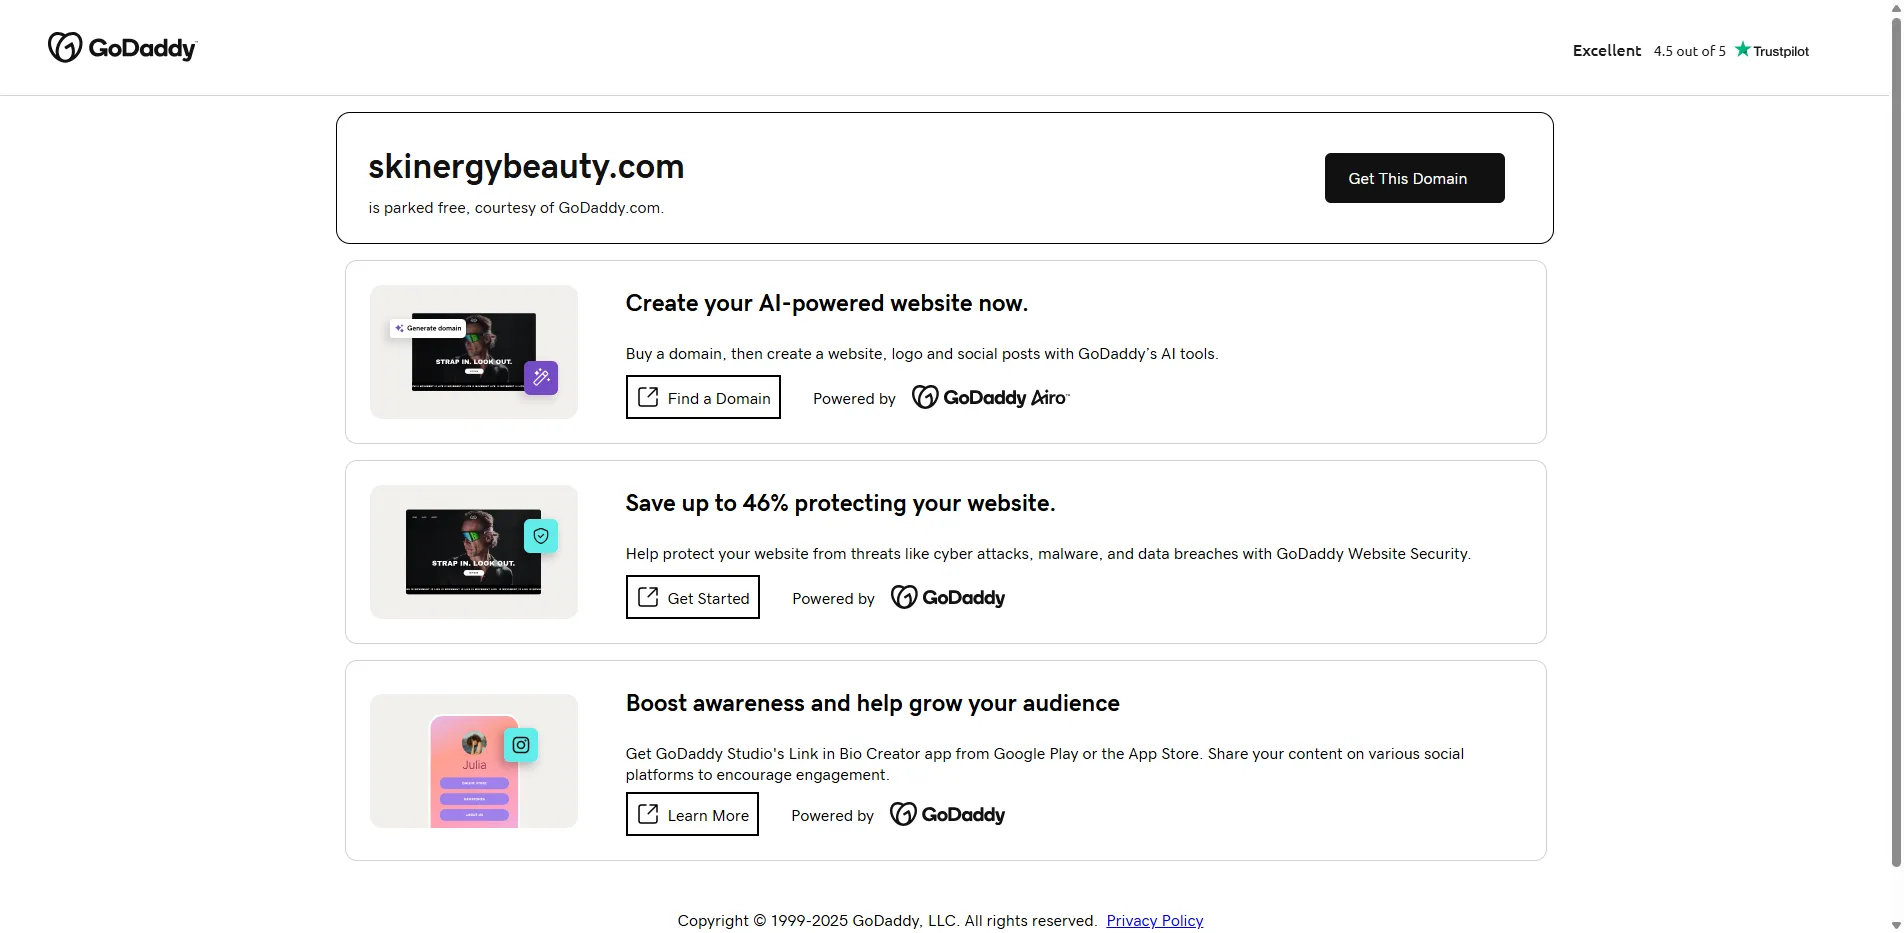Click the Instagram icon in the Link in Bio preview
The width and height of the screenshot is (1904, 933).
click(x=520, y=744)
